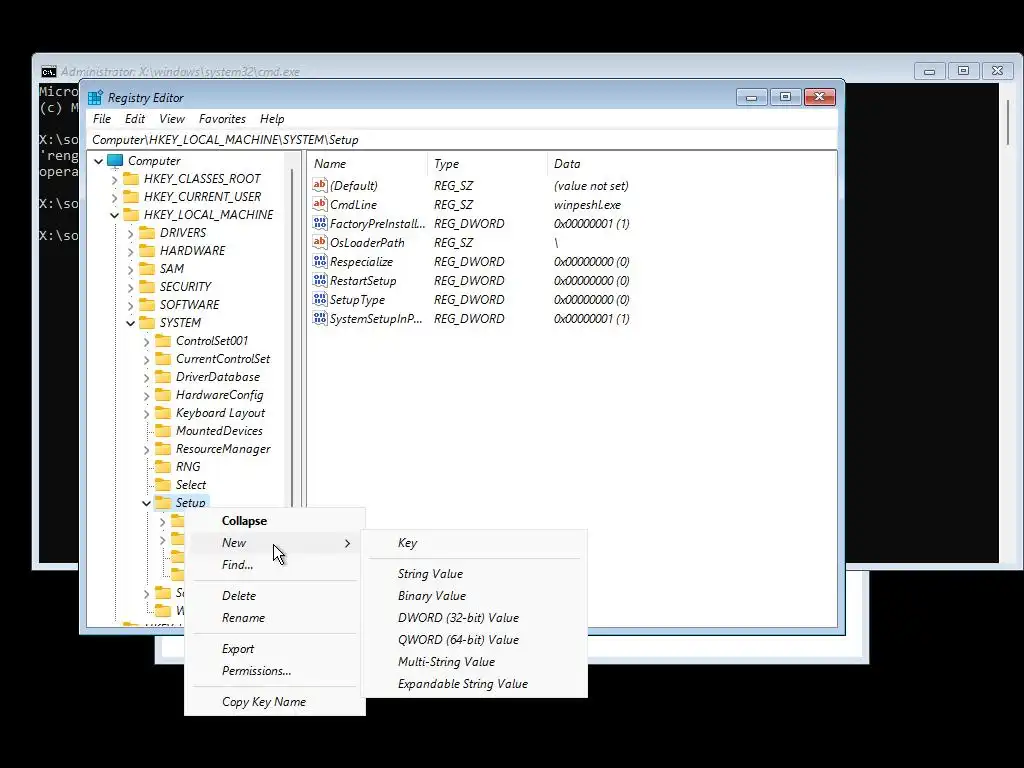Click the DWORD icon beside RestartSetup

point(319,280)
